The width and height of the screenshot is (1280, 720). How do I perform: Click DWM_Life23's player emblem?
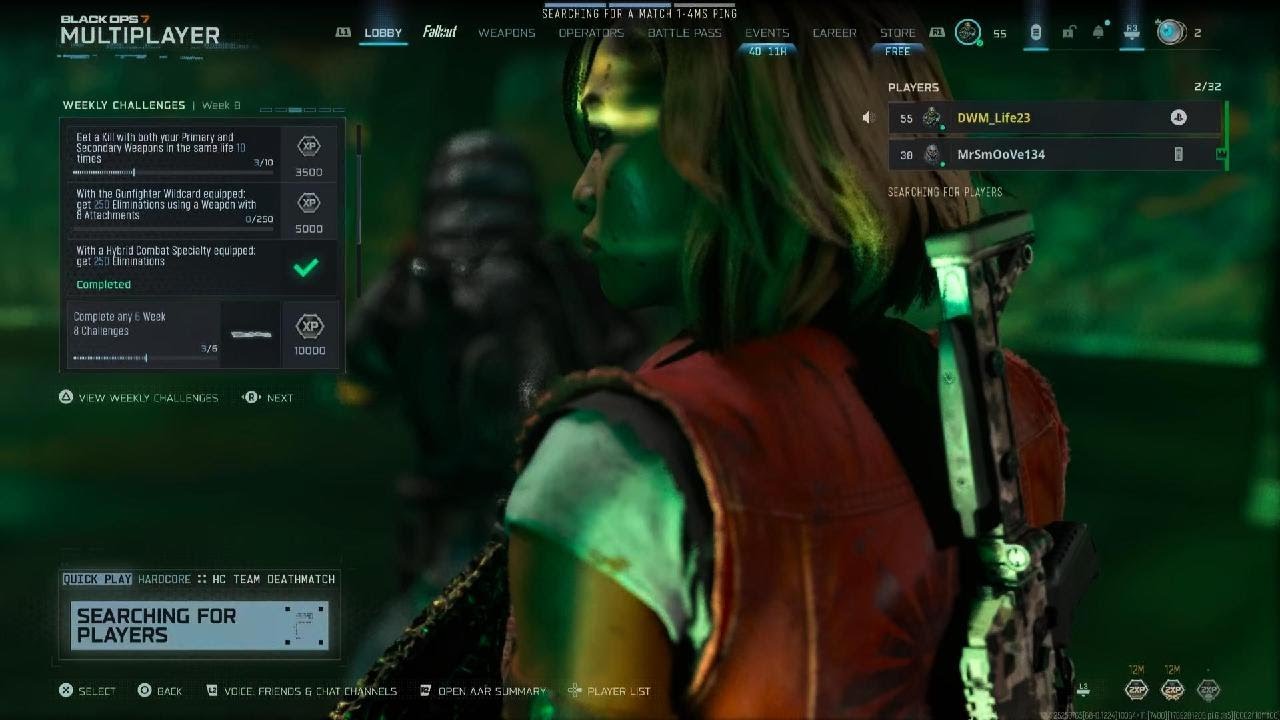932,118
